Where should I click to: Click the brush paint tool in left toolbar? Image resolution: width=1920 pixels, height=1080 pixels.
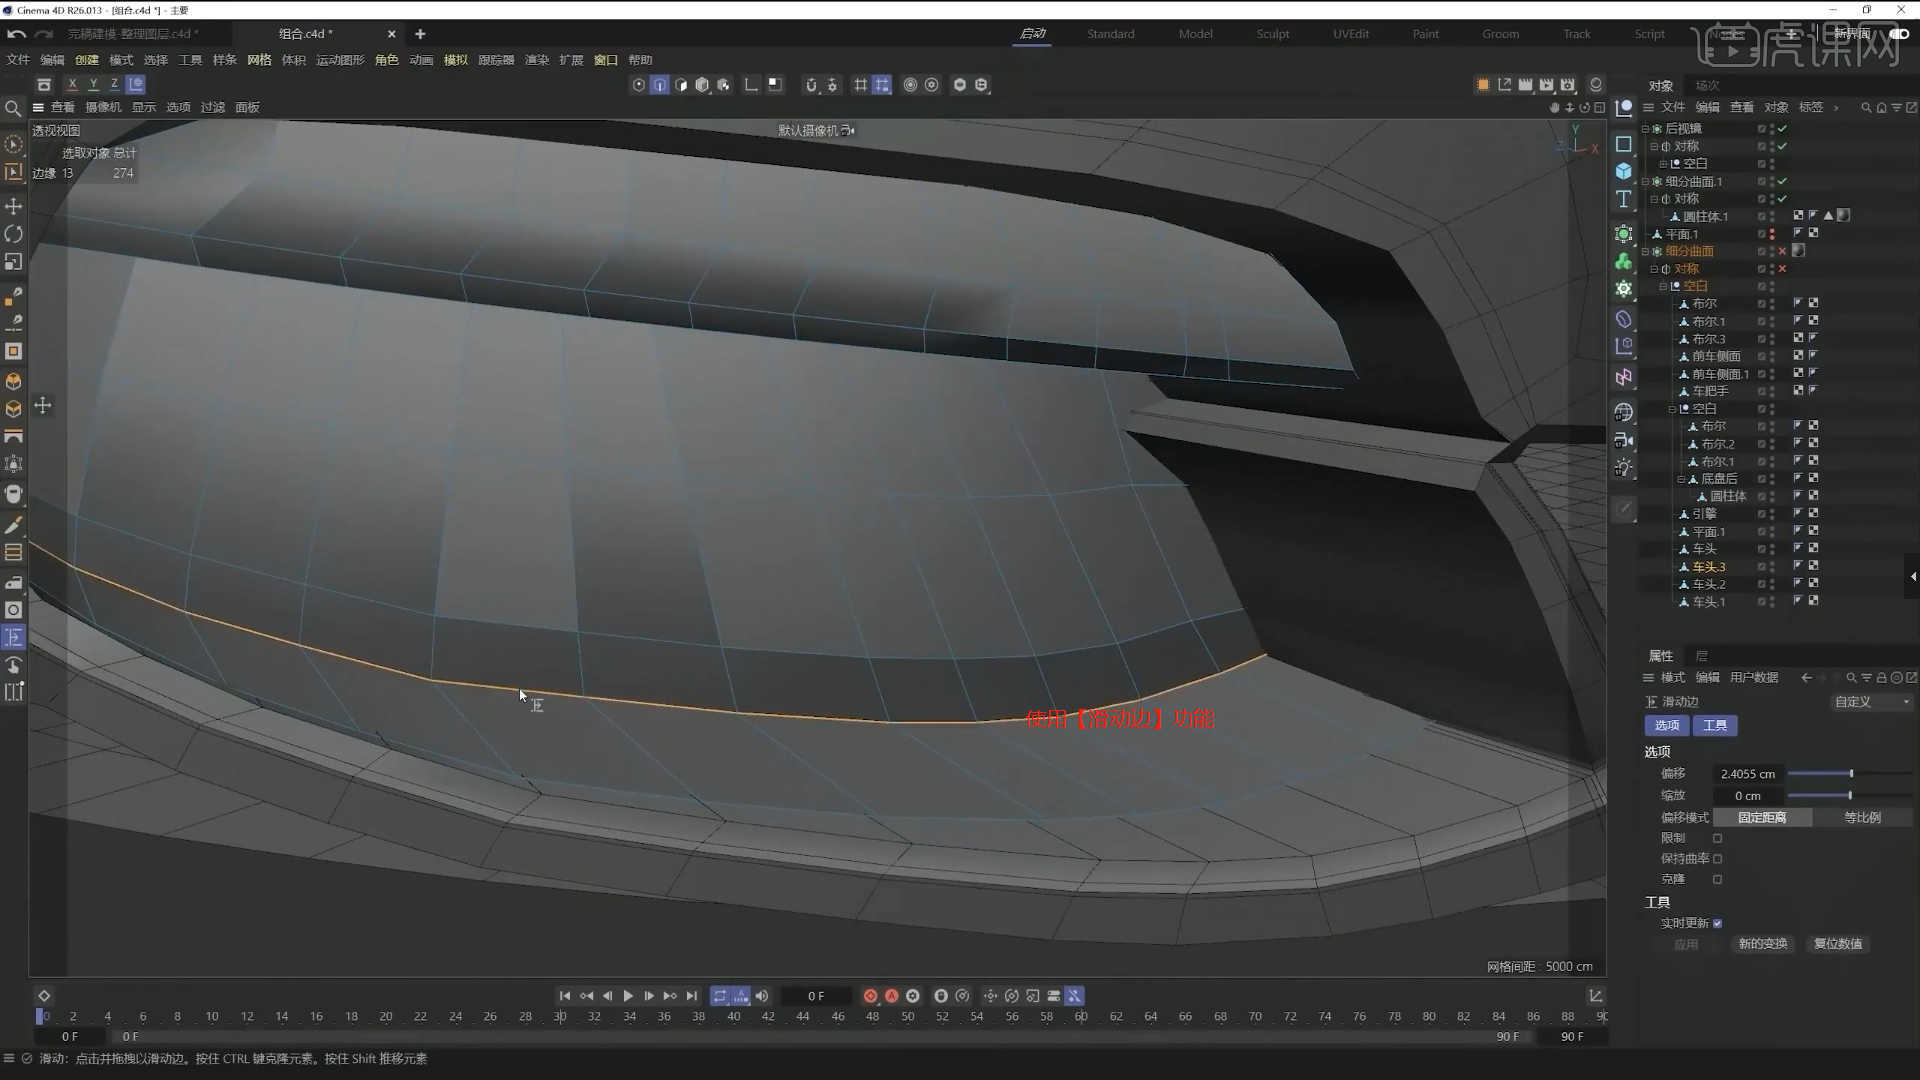point(14,526)
